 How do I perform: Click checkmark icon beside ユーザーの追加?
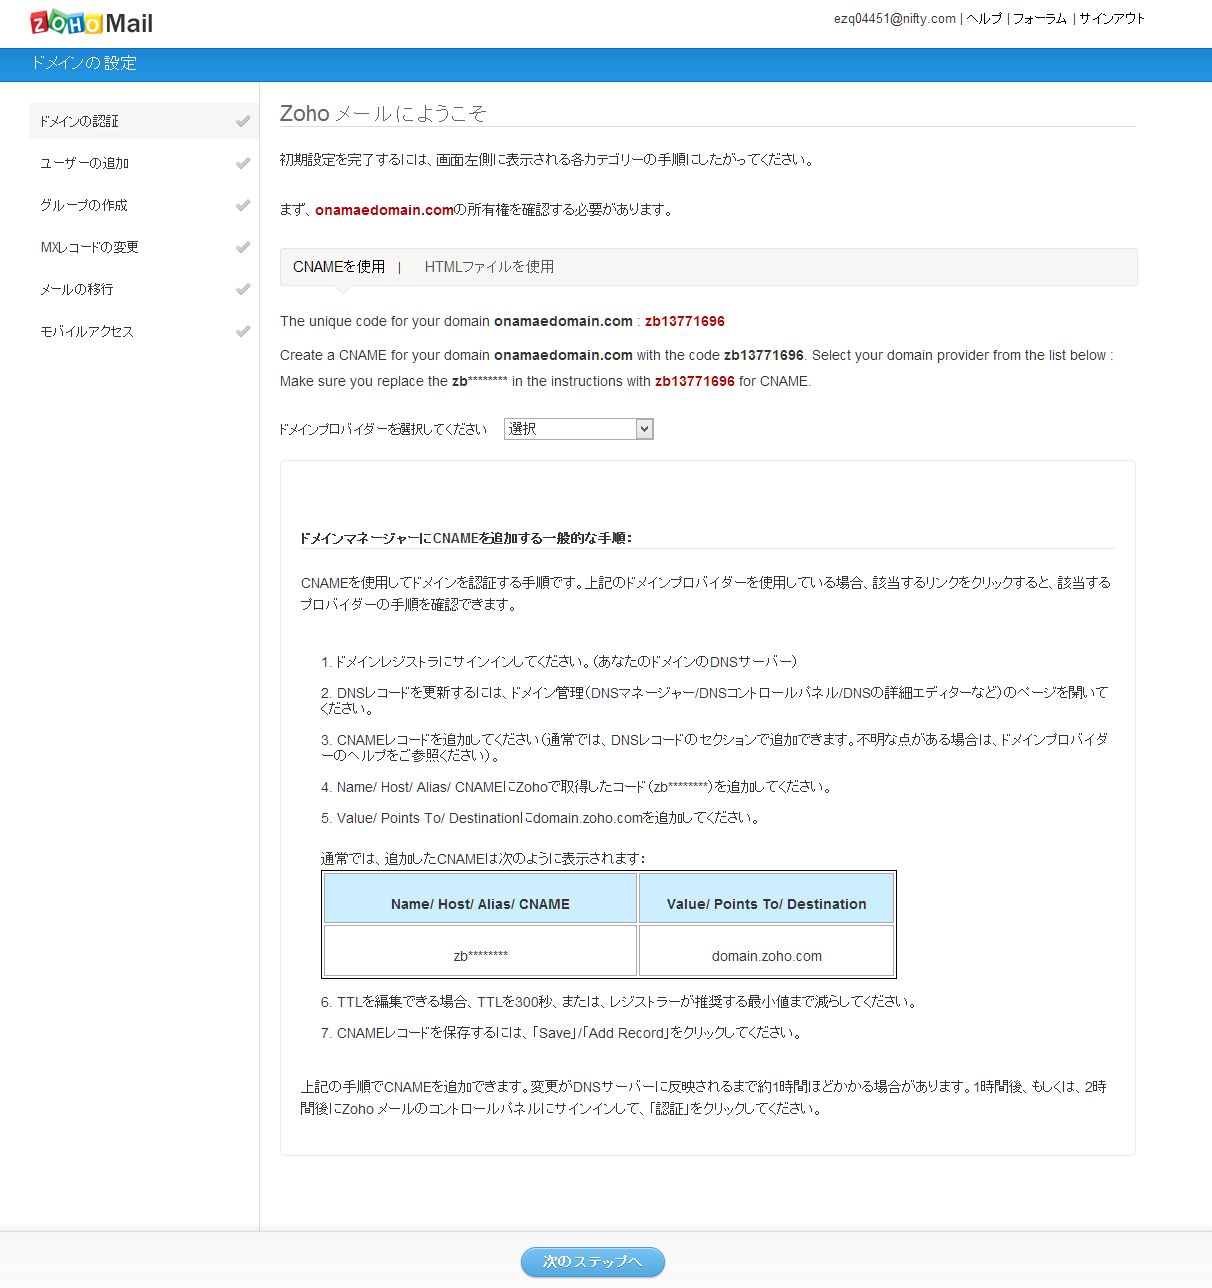[x=243, y=163]
